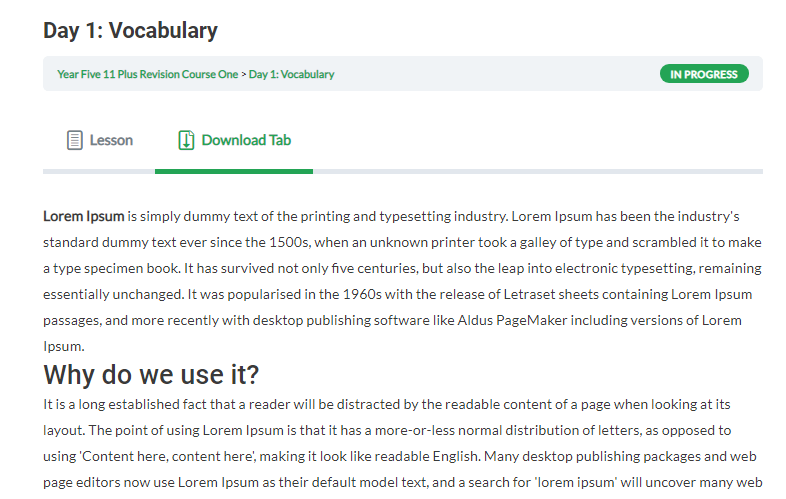This screenshot has width=786, height=499.
Task: Click the breadcrumb separator arrow
Action: pos(244,74)
